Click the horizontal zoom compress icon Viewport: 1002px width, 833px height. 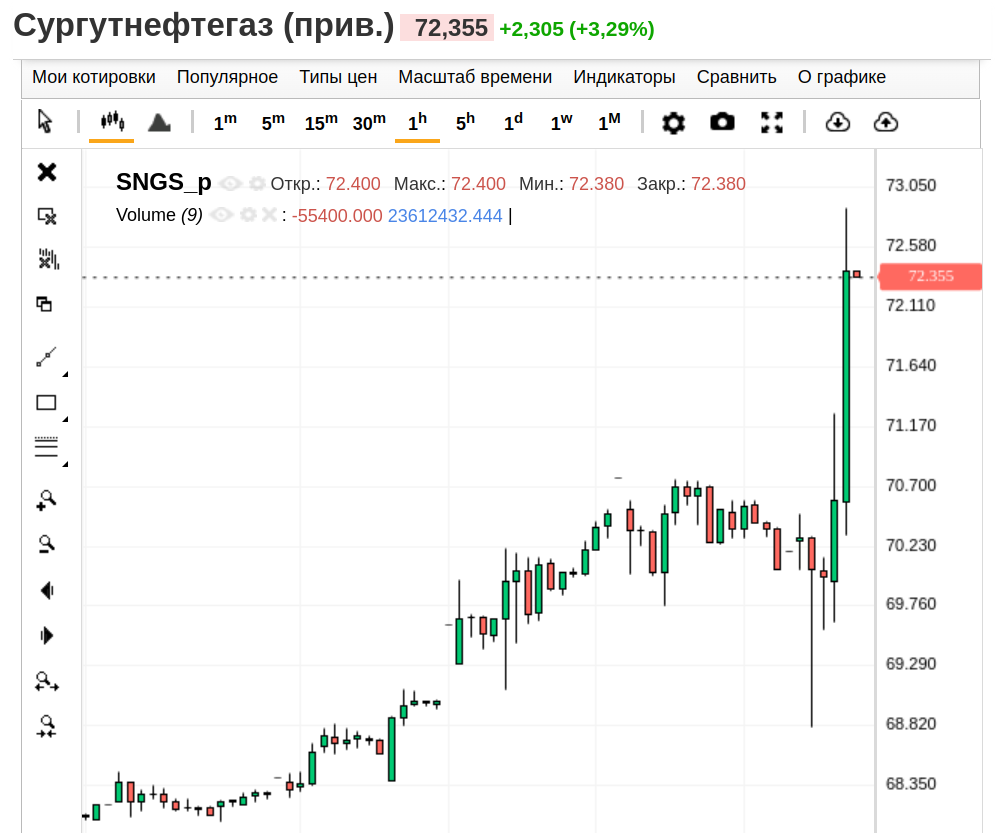[x=47, y=726]
